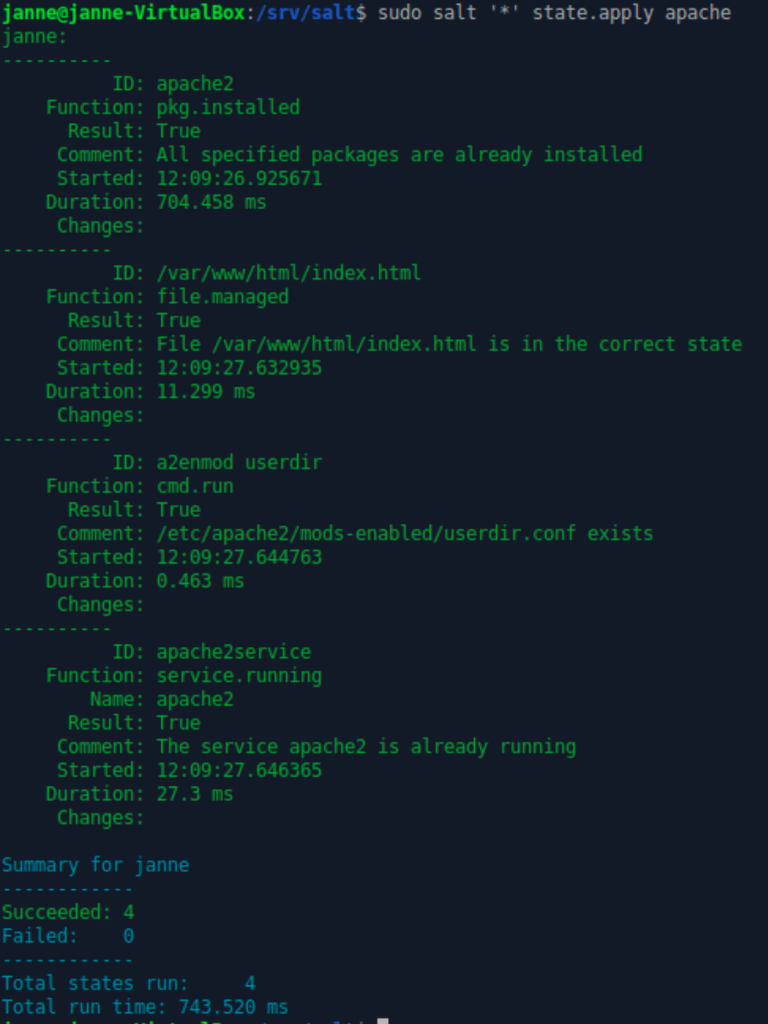This screenshot has height=1024, width=768.
Task: Click the 'Succeeded: 4' line
Action: [67, 912]
